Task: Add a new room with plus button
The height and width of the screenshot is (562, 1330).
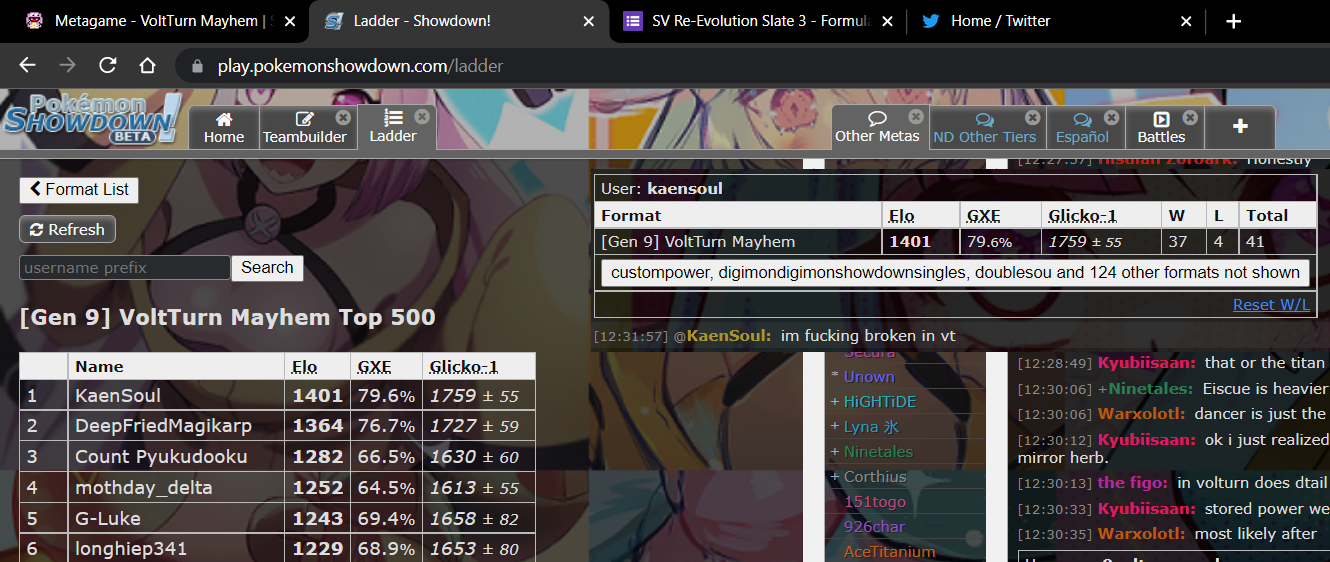Action: click(x=1240, y=127)
